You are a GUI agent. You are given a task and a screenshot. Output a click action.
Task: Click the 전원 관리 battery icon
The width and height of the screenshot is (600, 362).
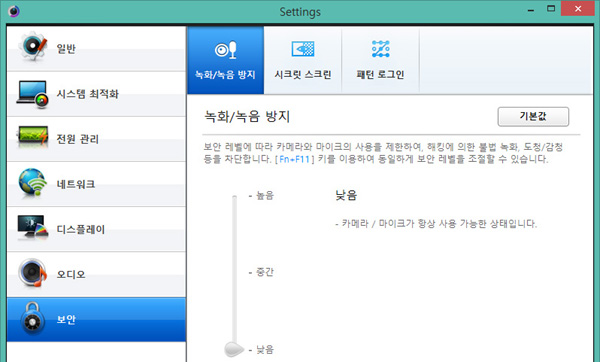coord(32,136)
